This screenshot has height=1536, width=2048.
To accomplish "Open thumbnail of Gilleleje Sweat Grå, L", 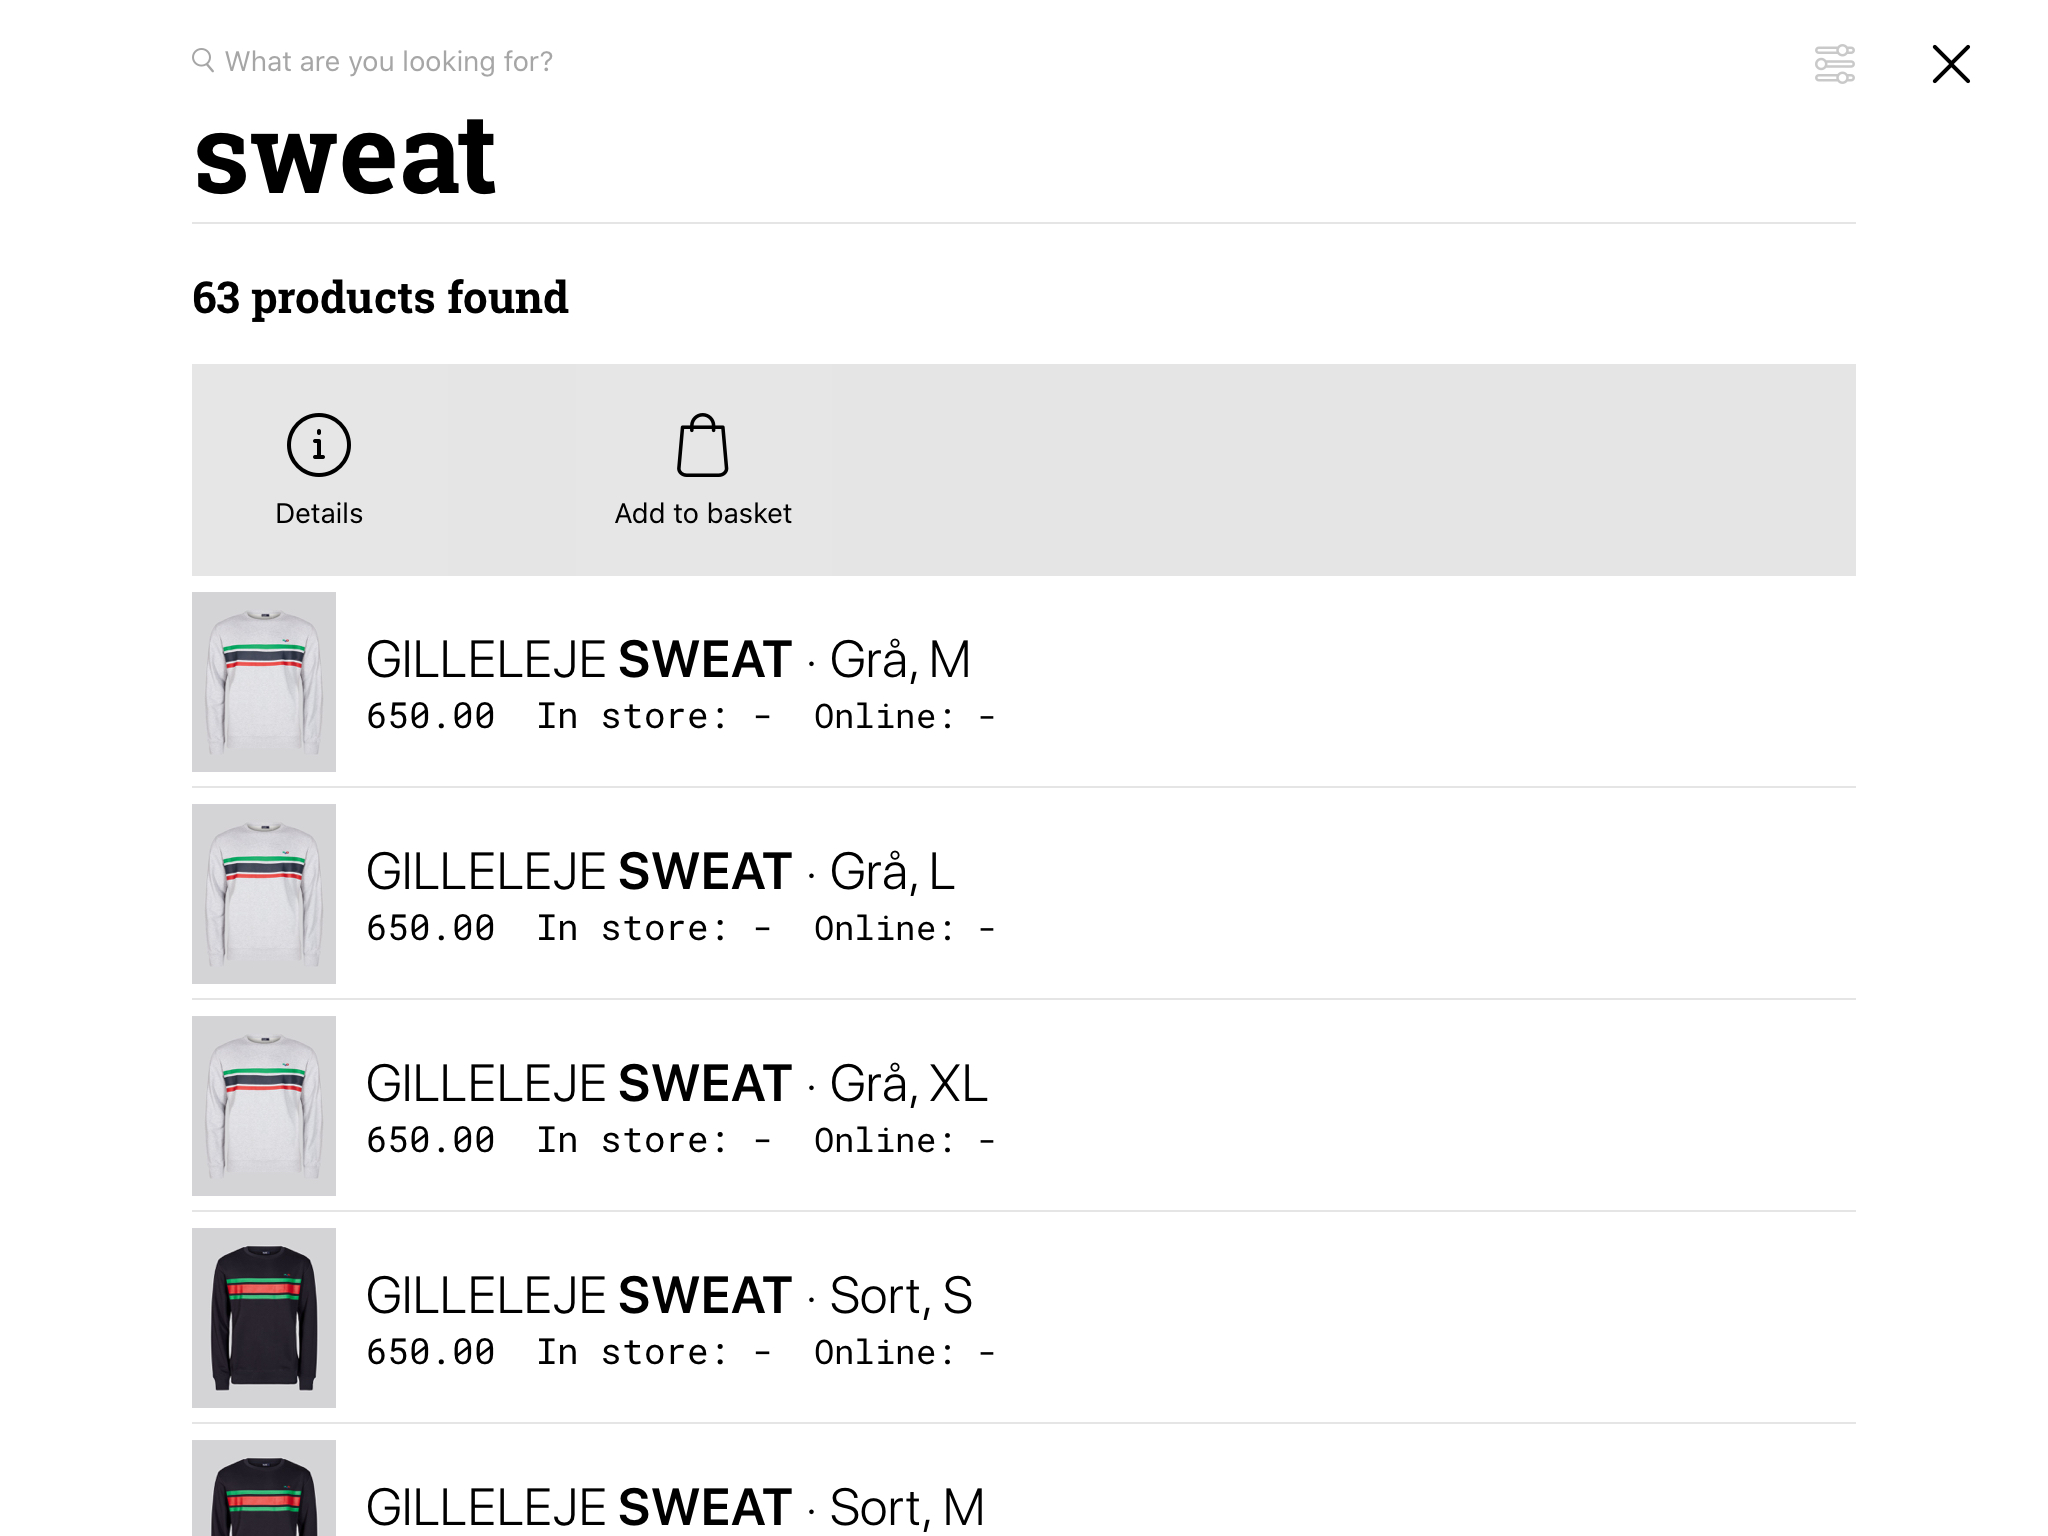I will tap(264, 894).
